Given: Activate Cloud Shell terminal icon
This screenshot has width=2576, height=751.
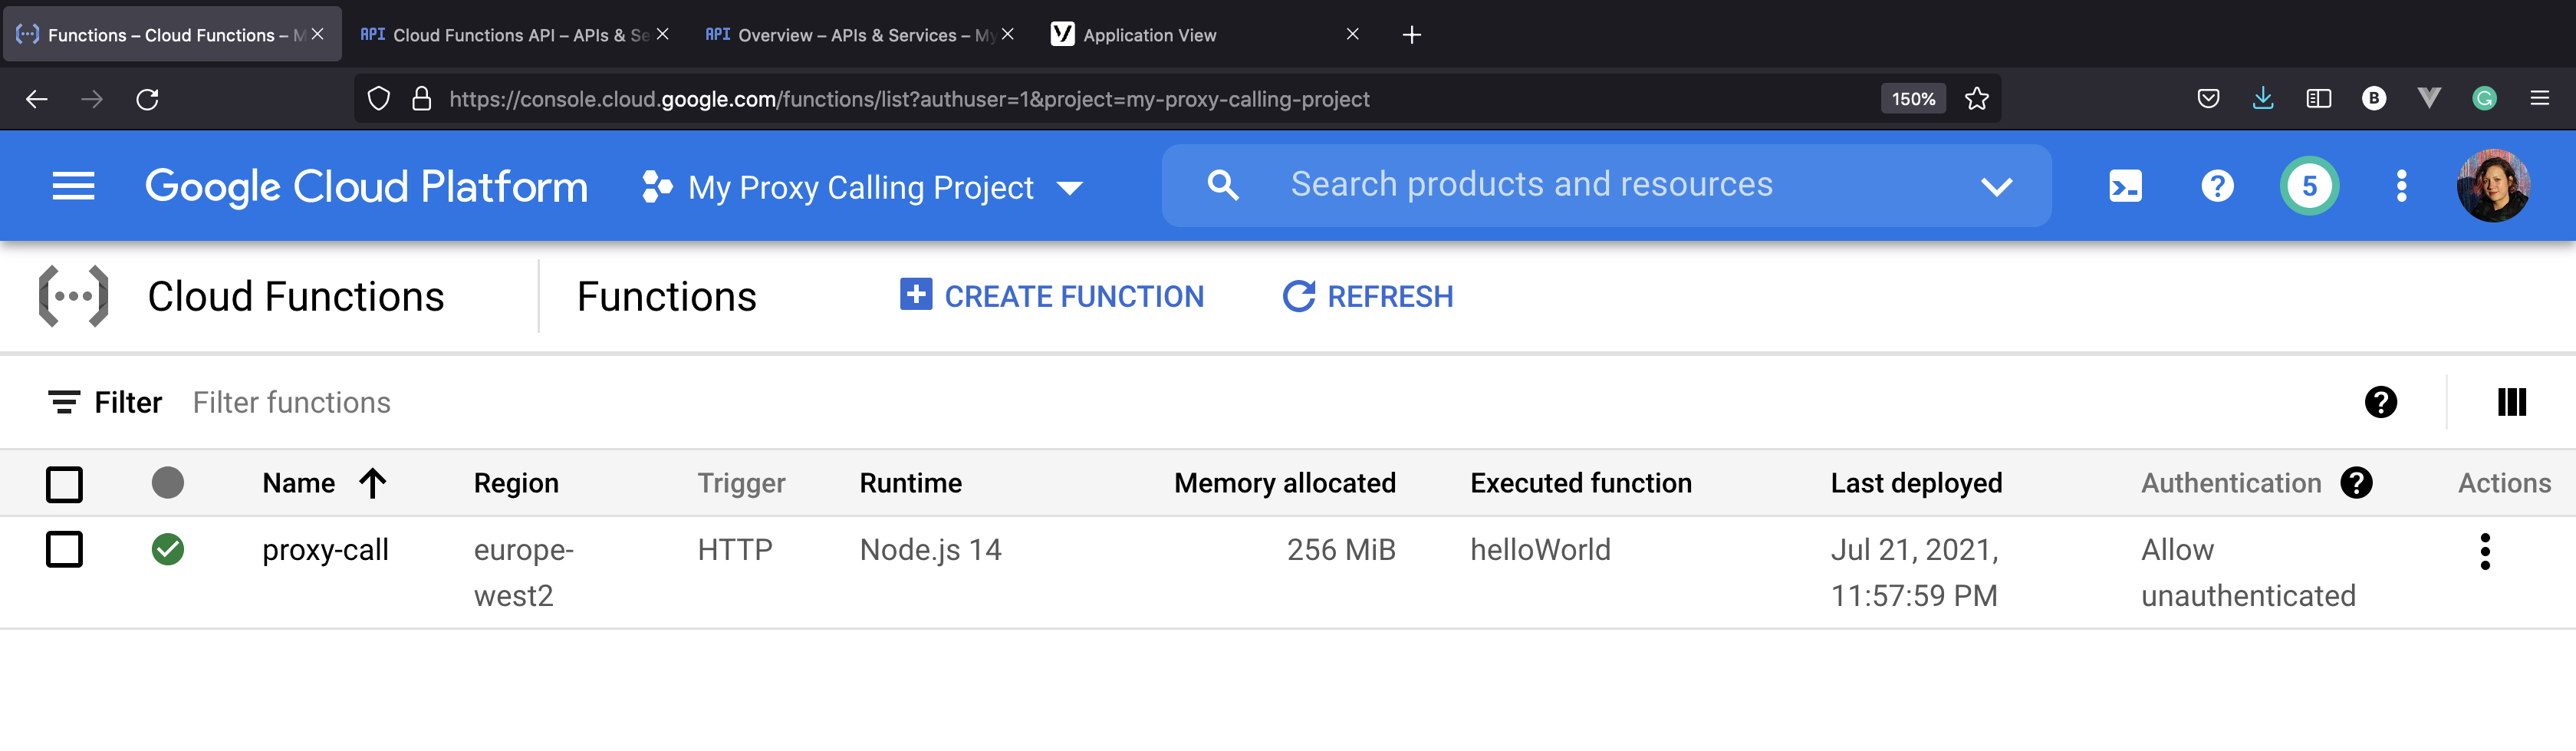Looking at the screenshot, I should [x=2125, y=186].
